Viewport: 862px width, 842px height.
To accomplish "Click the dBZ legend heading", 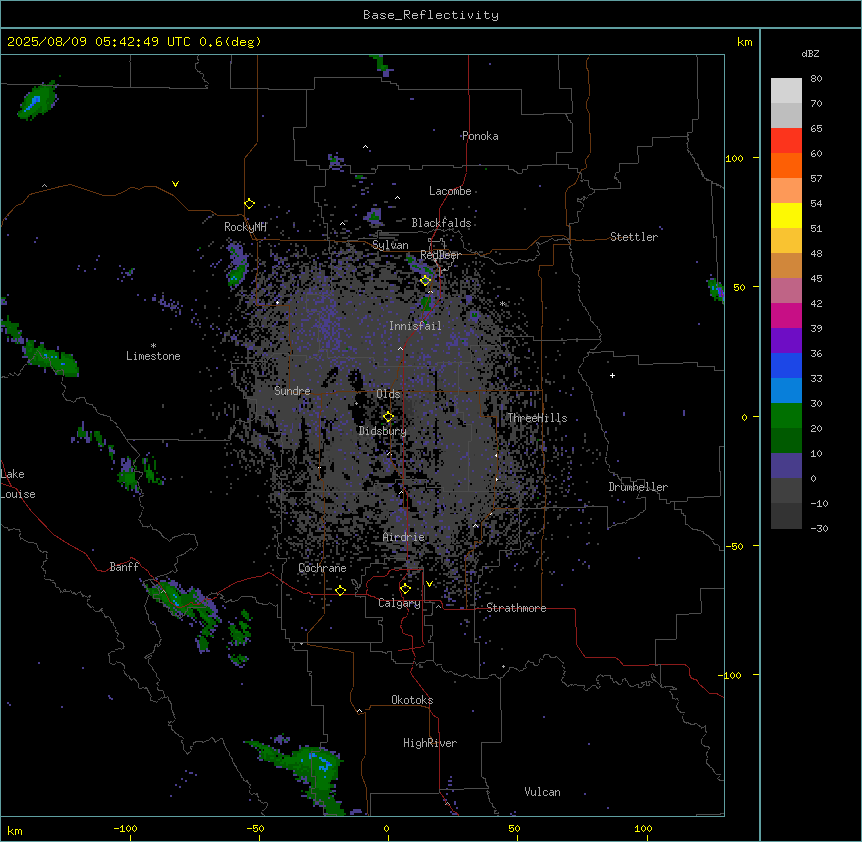I will pos(810,54).
